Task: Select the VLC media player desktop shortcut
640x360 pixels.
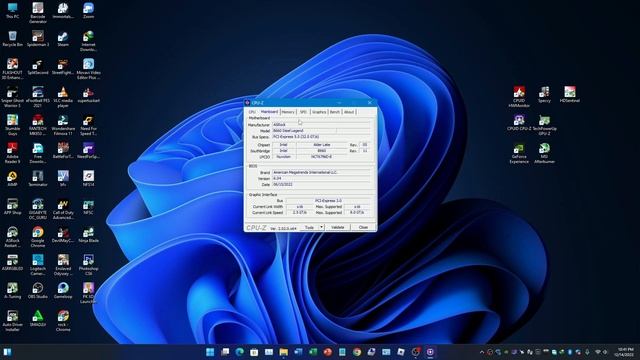Action: (x=63, y=97)
